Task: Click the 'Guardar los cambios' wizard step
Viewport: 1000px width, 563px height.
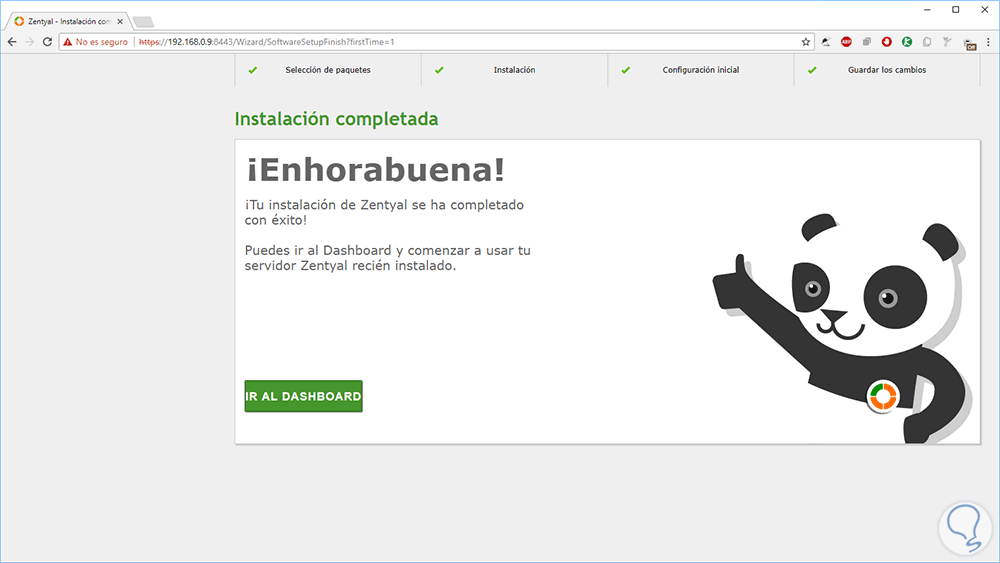Action: pos(886,69)
